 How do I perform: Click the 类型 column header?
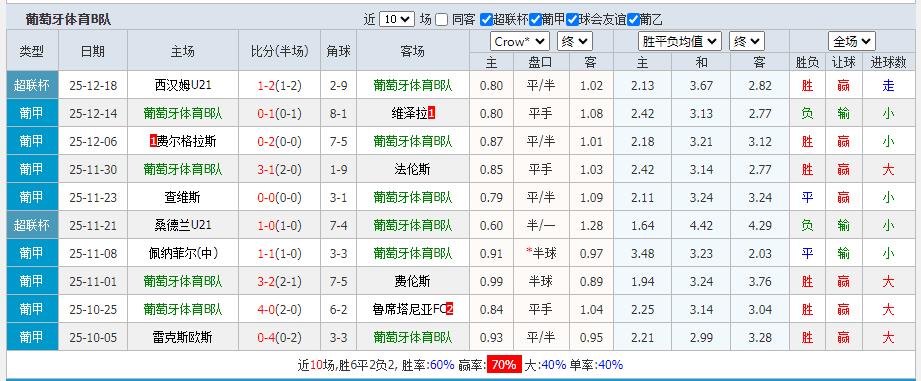[32, 51]
